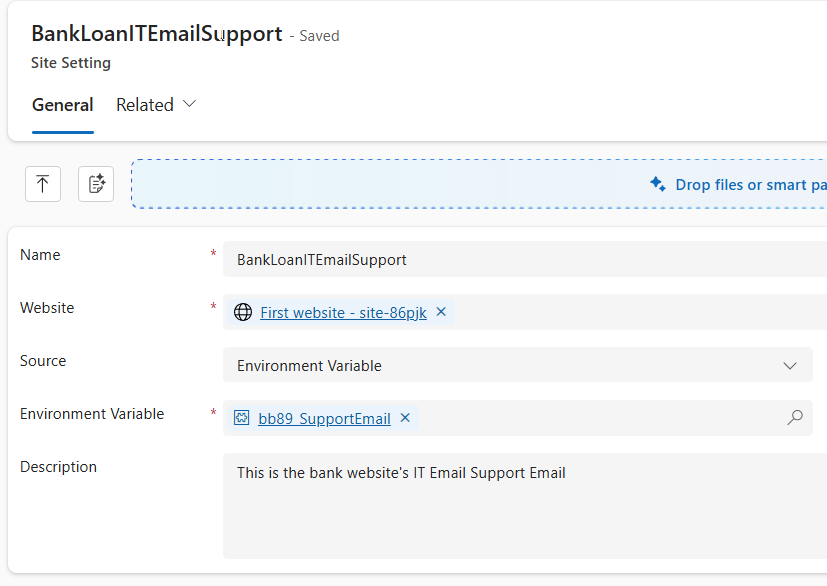Switch to the General tab
827x586 pixels.
pos(63,105)
